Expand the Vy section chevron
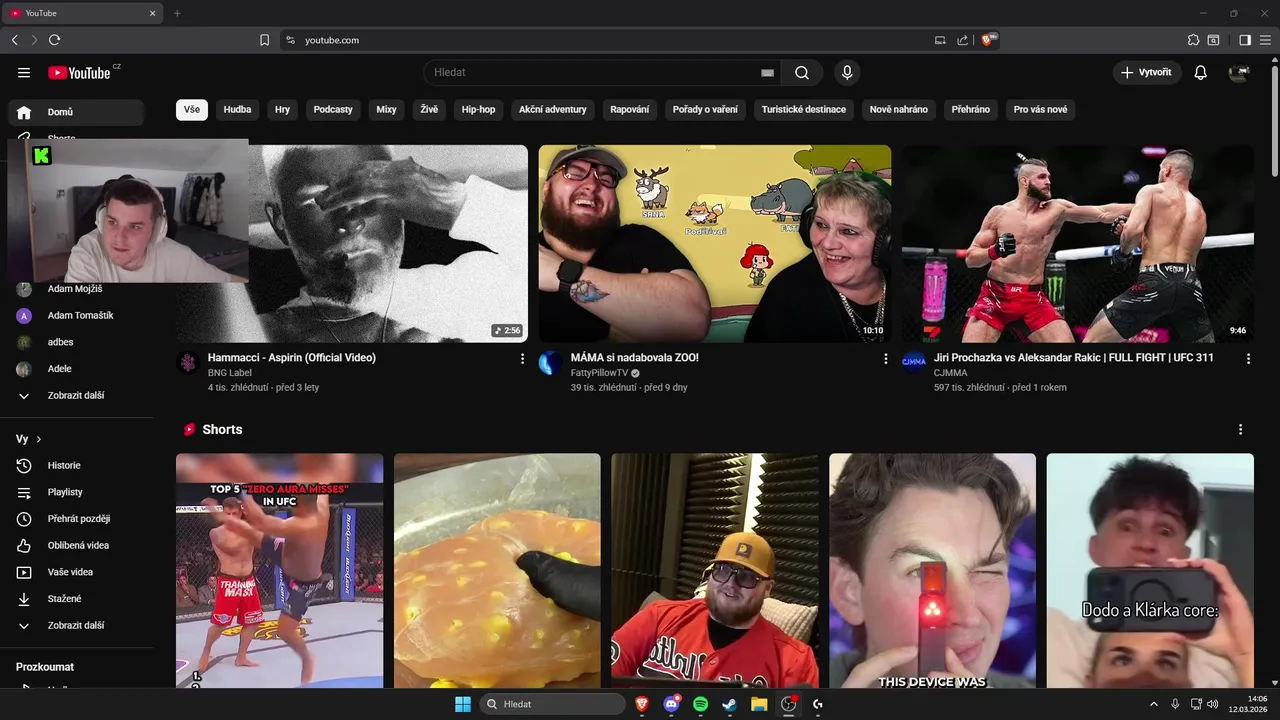This screenshot has height=720, width=1280. 39,439
